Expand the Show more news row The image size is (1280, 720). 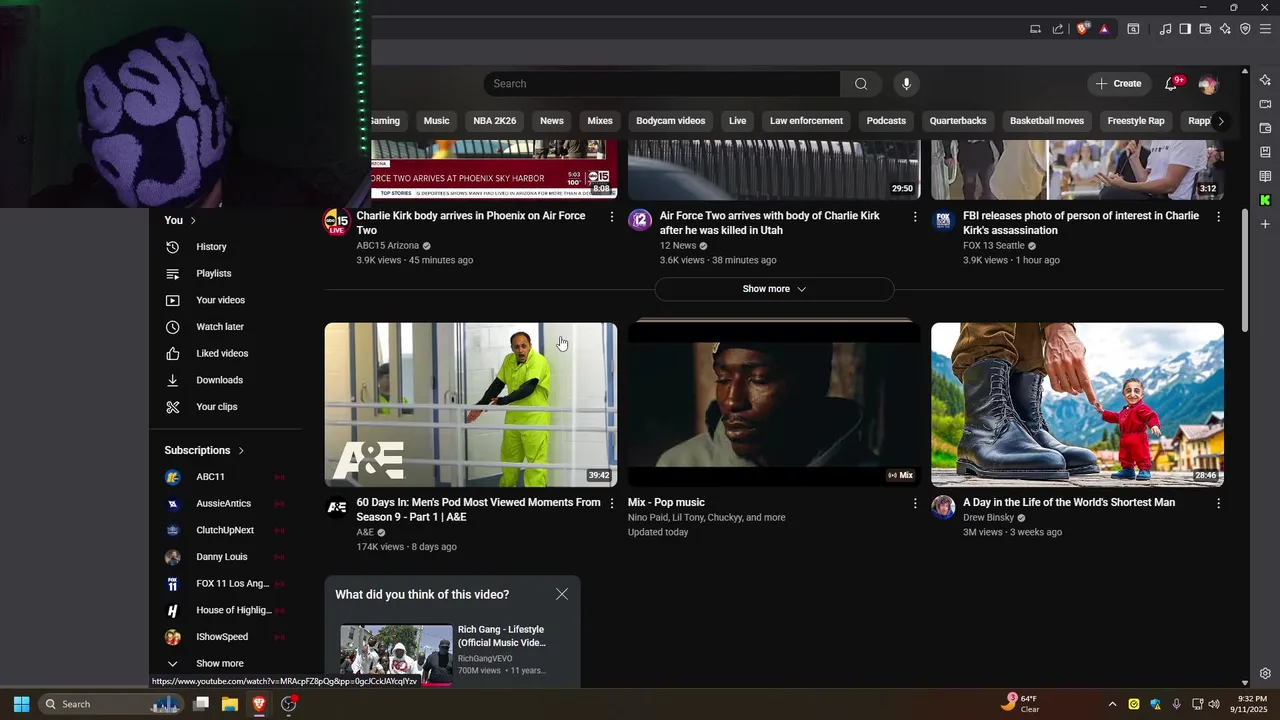click(x=774, y=289)
